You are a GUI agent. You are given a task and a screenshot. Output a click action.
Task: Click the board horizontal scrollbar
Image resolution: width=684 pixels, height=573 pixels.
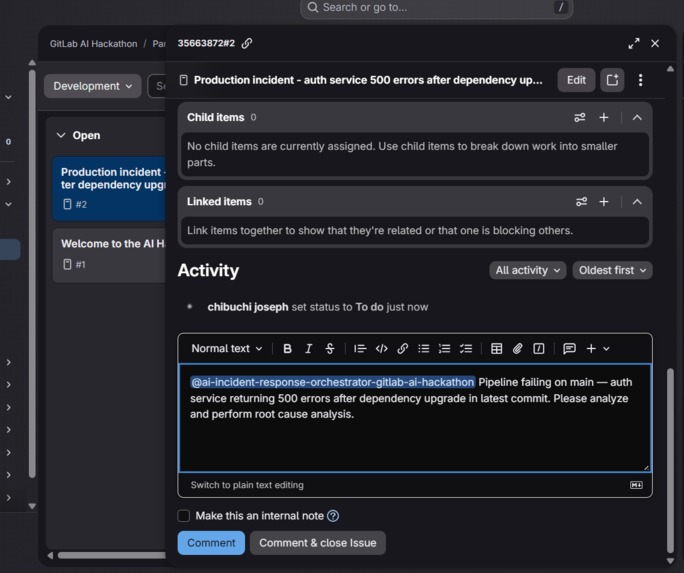click(x=112, y=555)
